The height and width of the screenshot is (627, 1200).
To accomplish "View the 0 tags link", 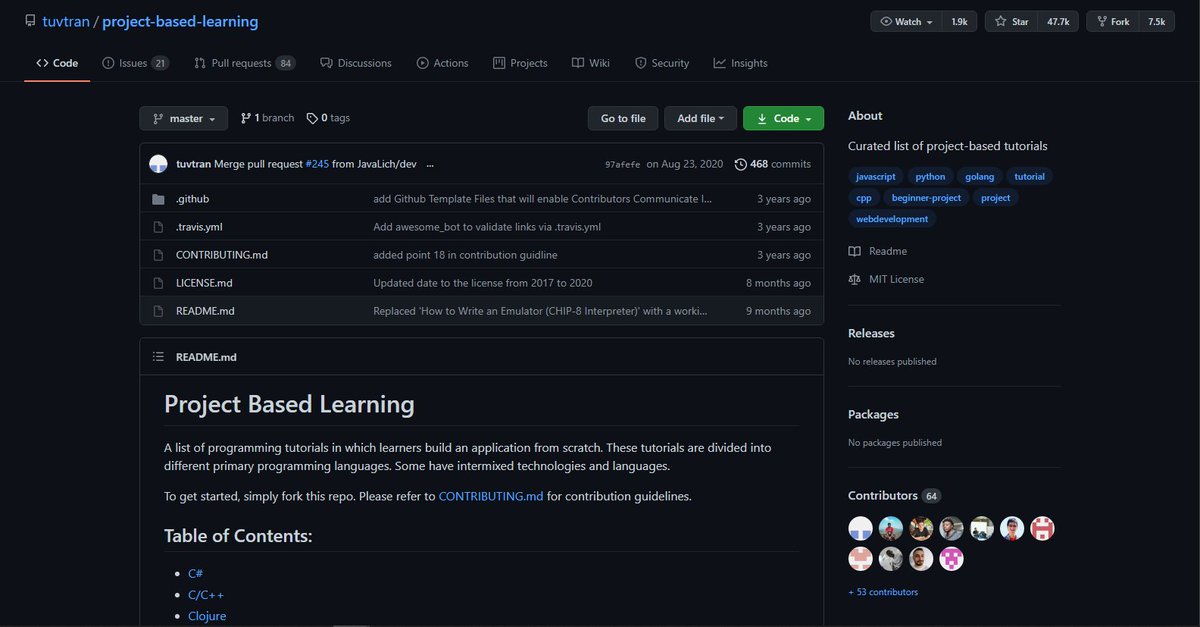I will click(328, 118).
